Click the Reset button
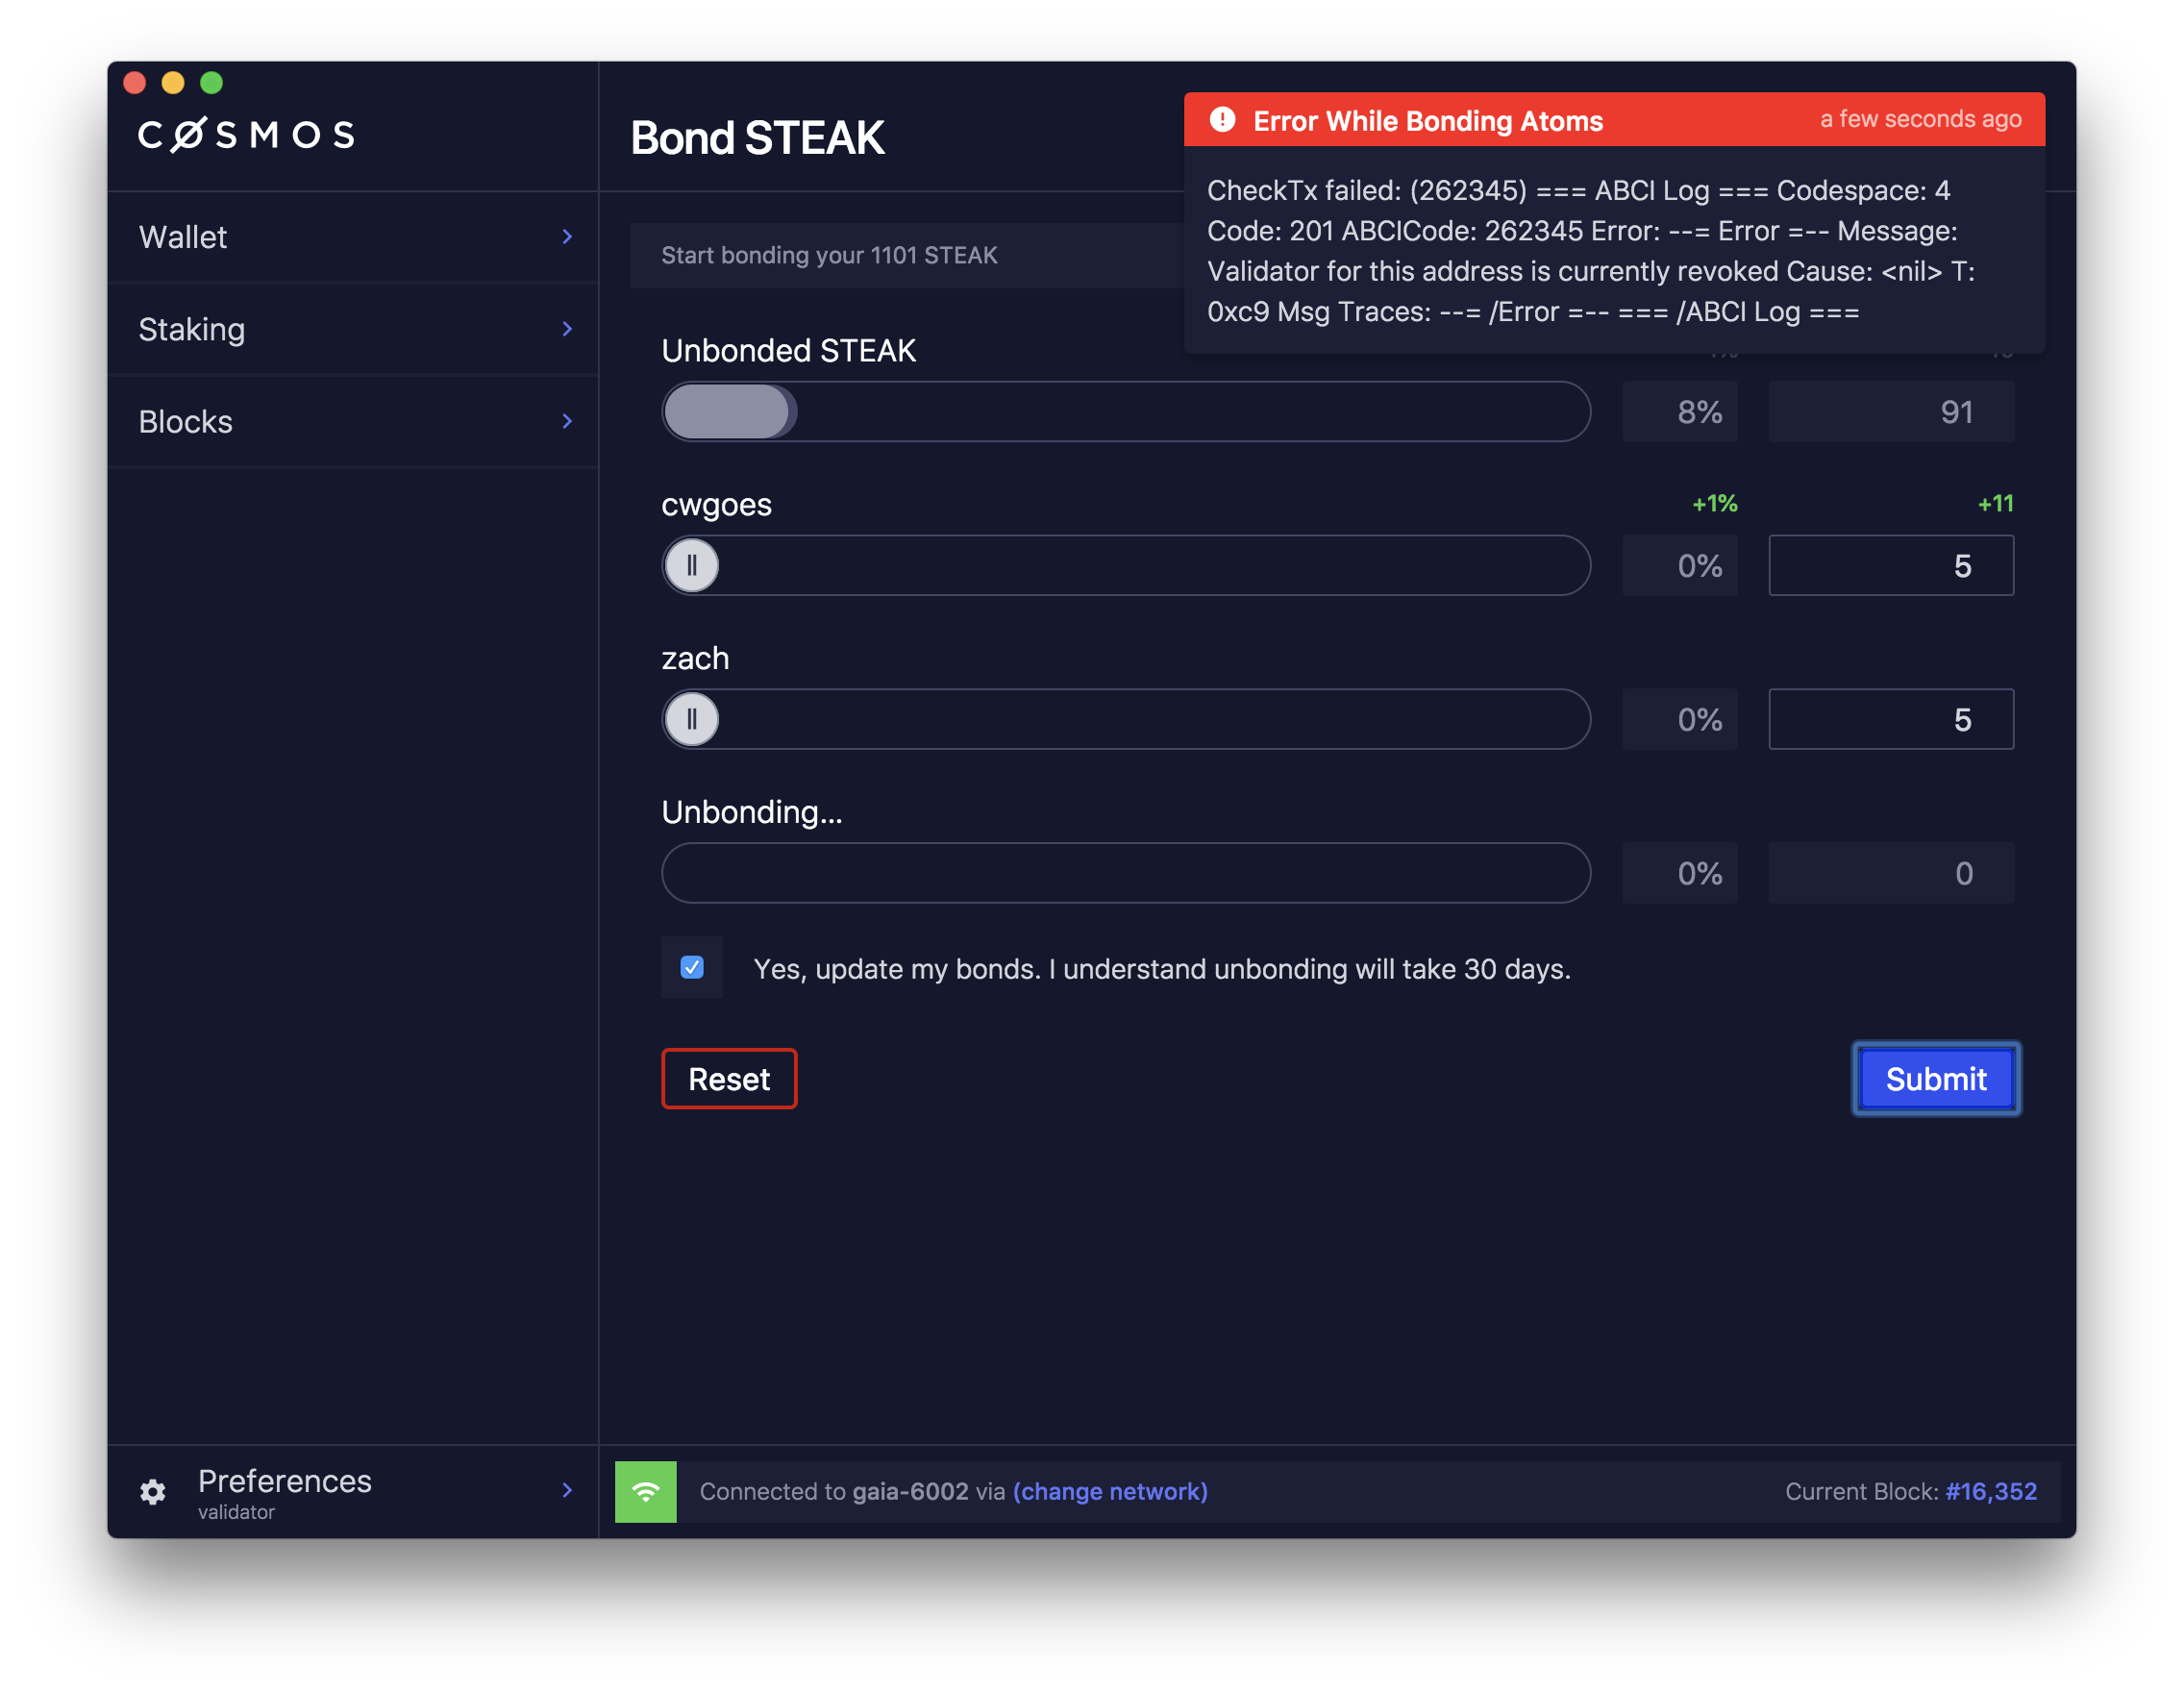This screenshot has width=2184, height=1692. [729, 1079]
